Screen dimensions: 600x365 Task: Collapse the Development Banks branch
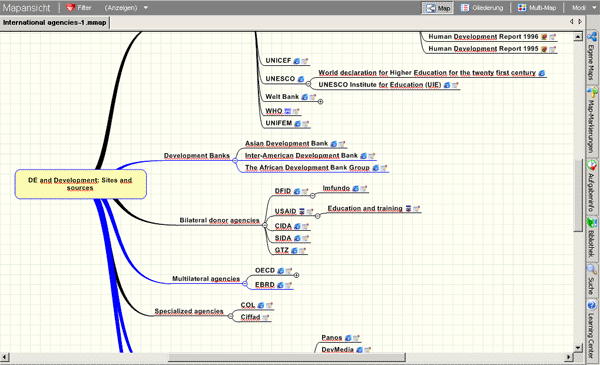coord(235,161)
